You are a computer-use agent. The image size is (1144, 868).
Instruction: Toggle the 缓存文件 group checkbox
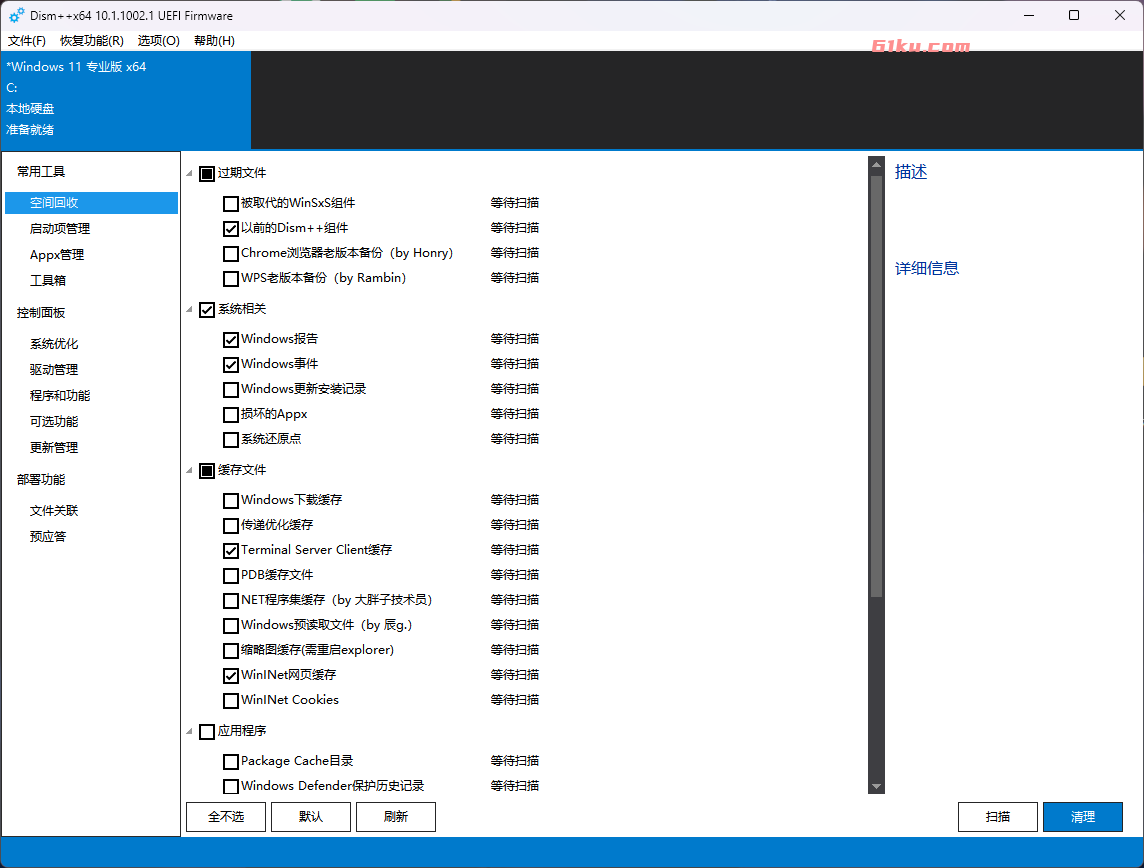(207, 470)
